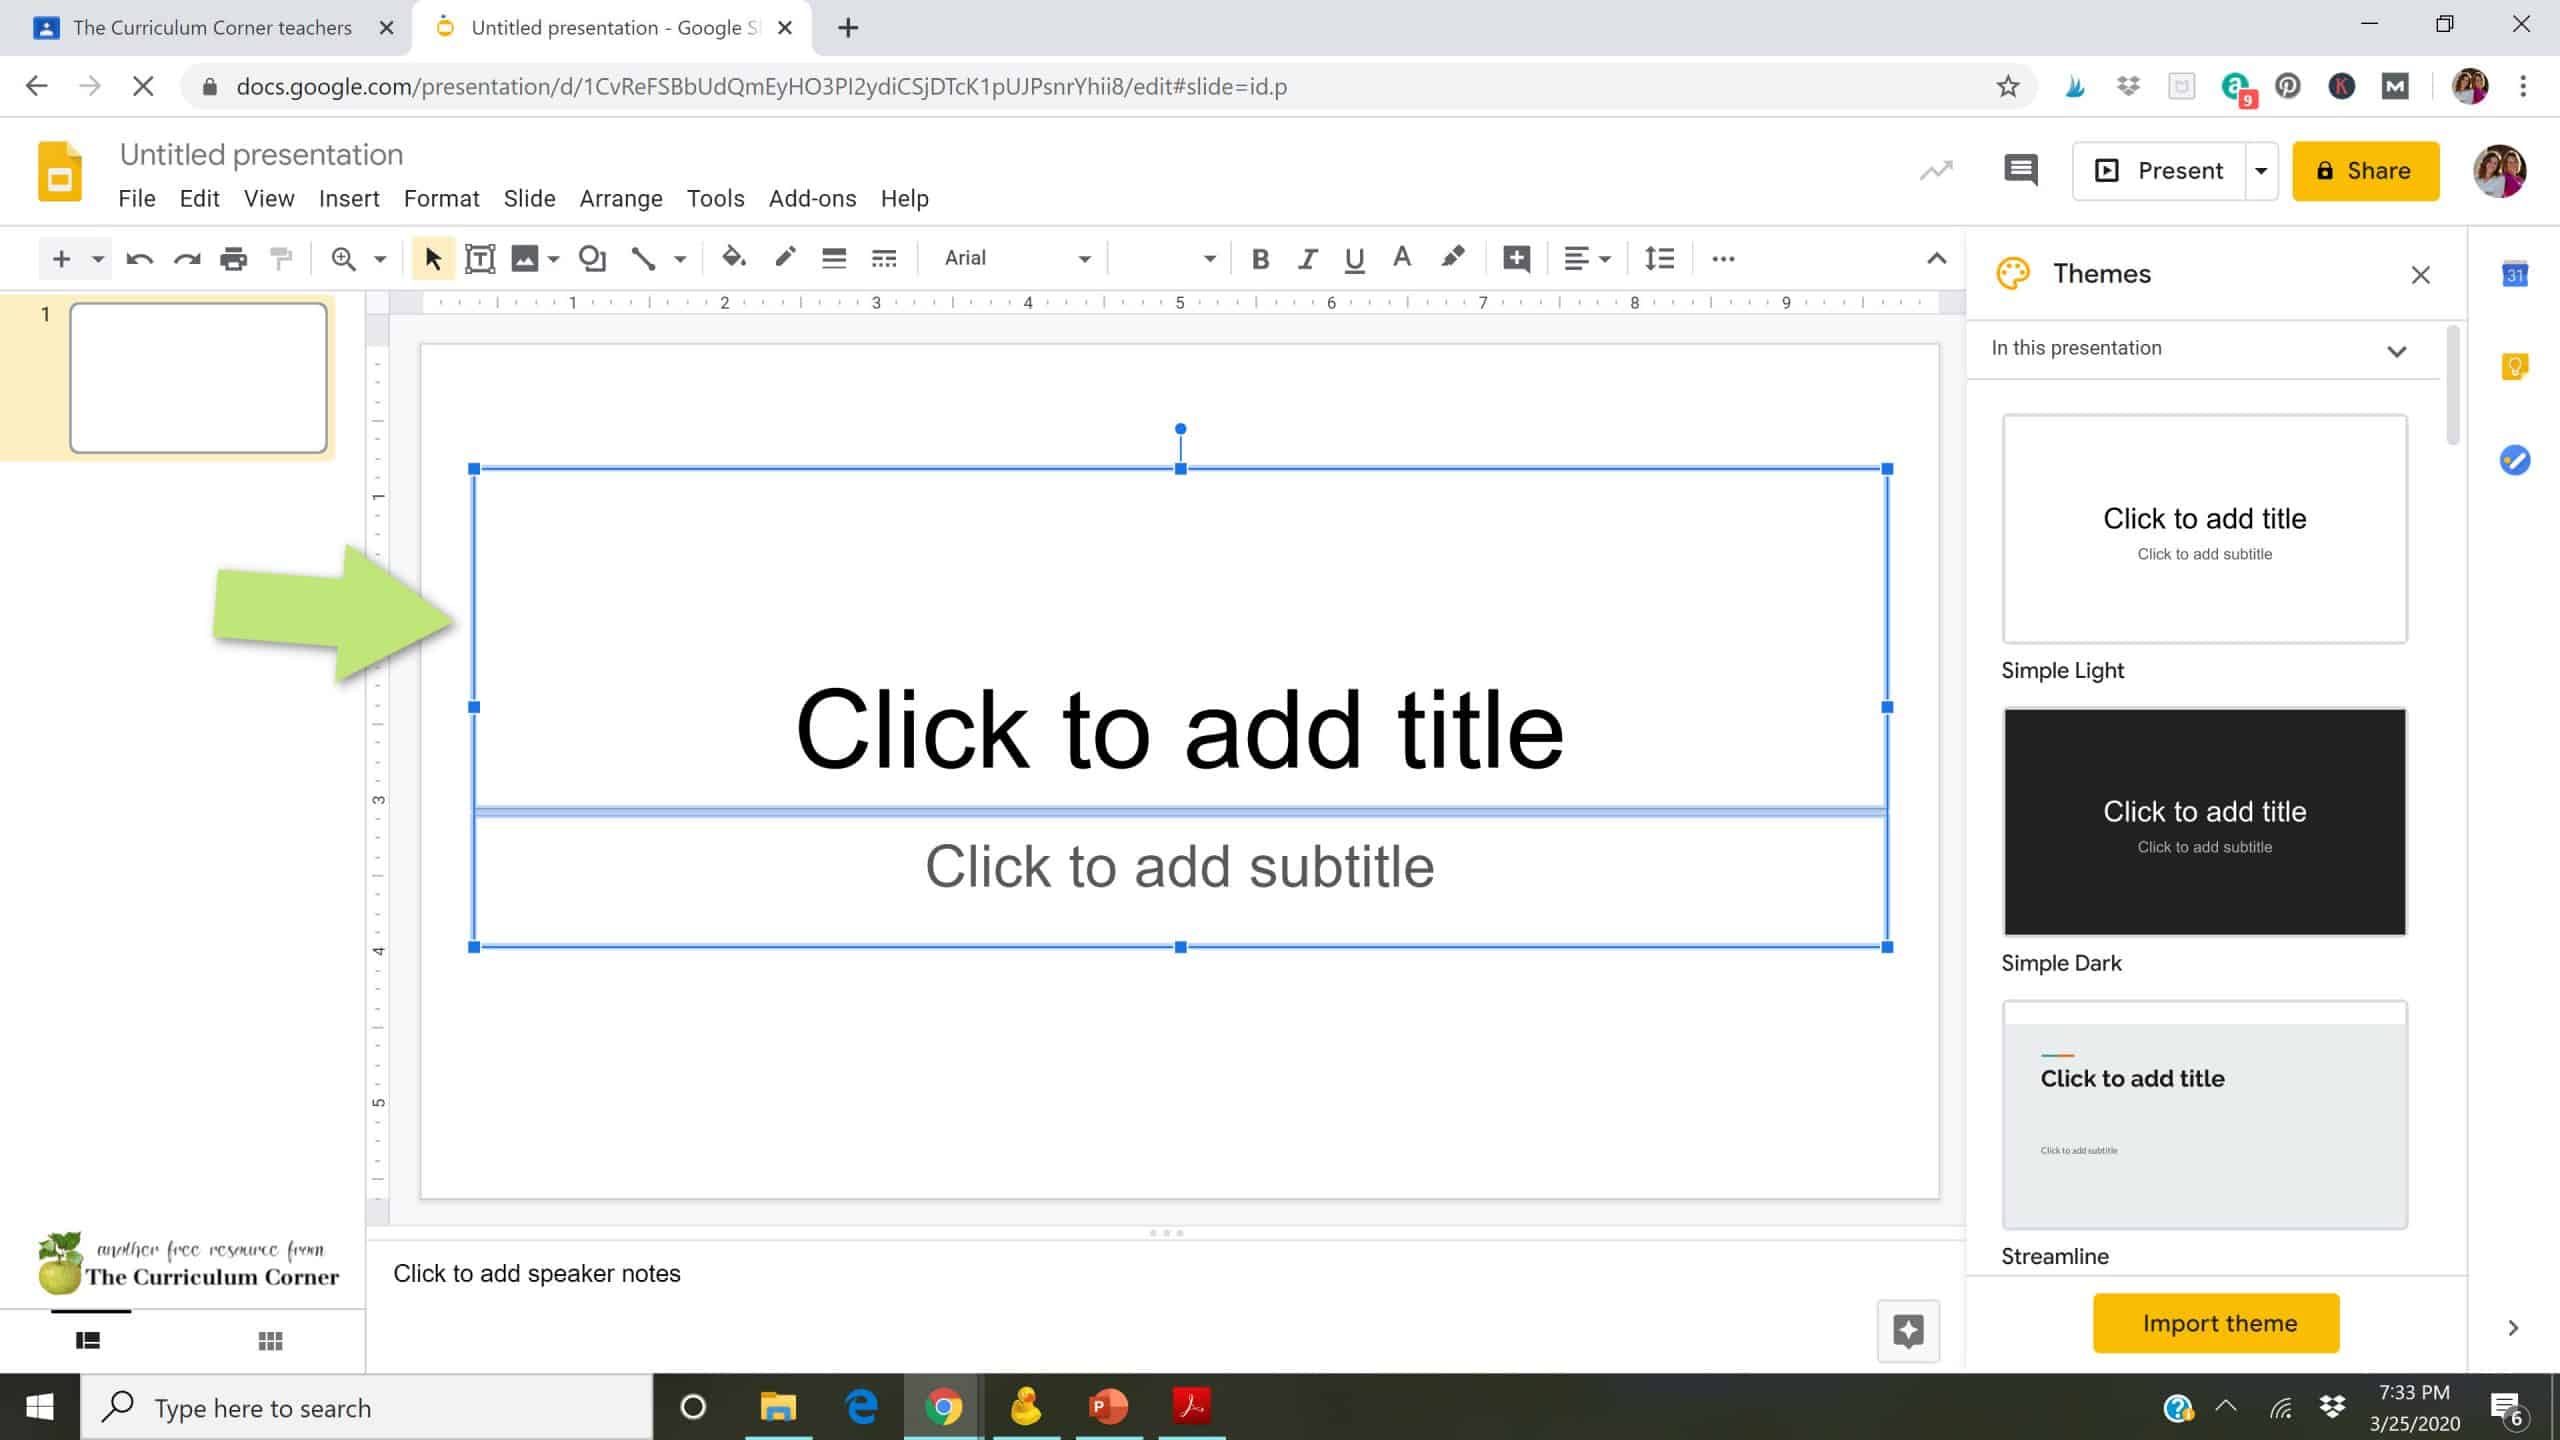Open the Format menu
Viewport: 2560px width, 1440px height.
tap(441, 197)
